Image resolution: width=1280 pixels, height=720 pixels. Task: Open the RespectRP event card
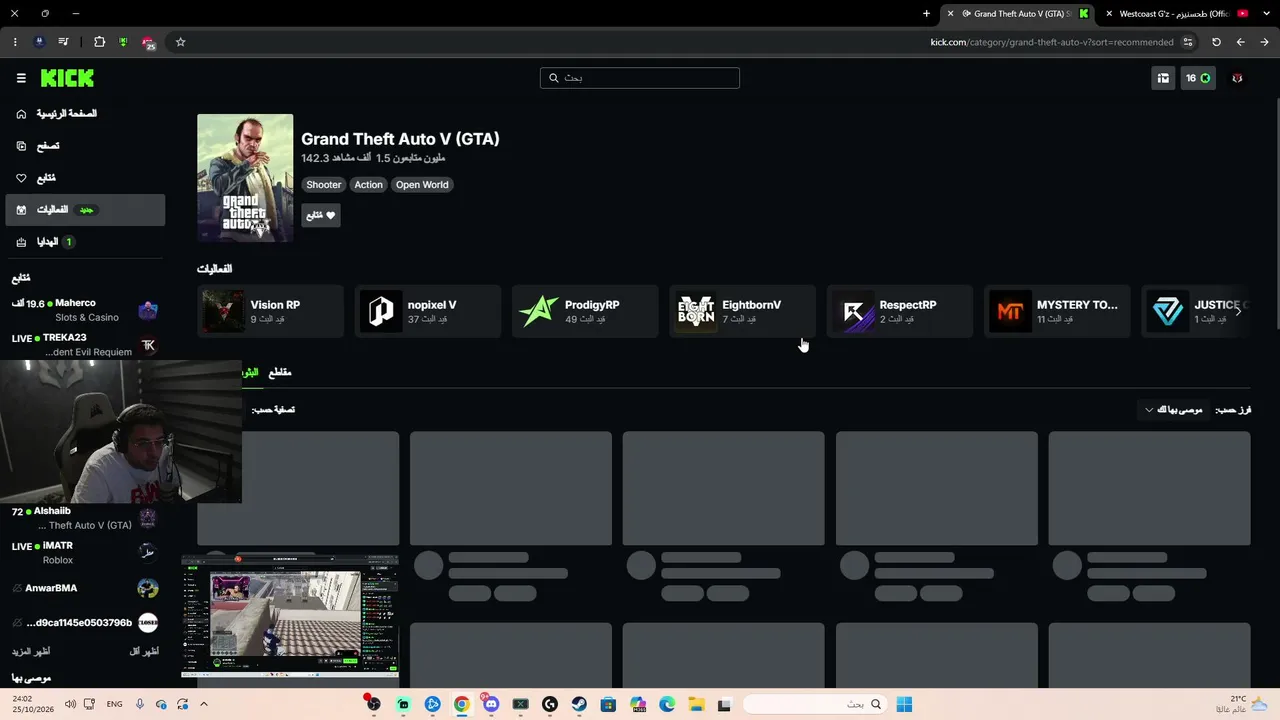[899, 311]
